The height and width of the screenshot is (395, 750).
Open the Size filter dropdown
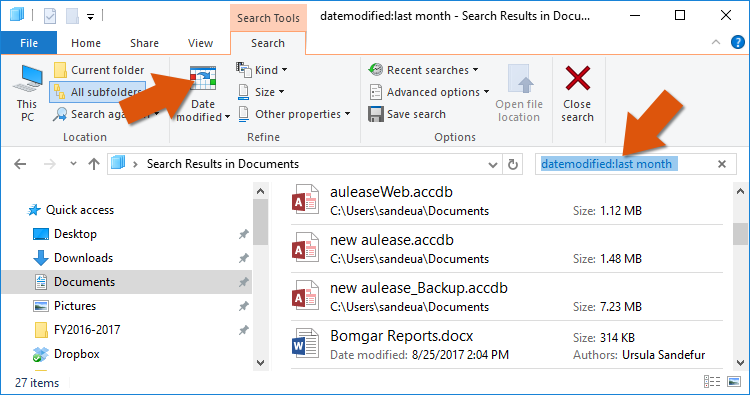(261, 92)
